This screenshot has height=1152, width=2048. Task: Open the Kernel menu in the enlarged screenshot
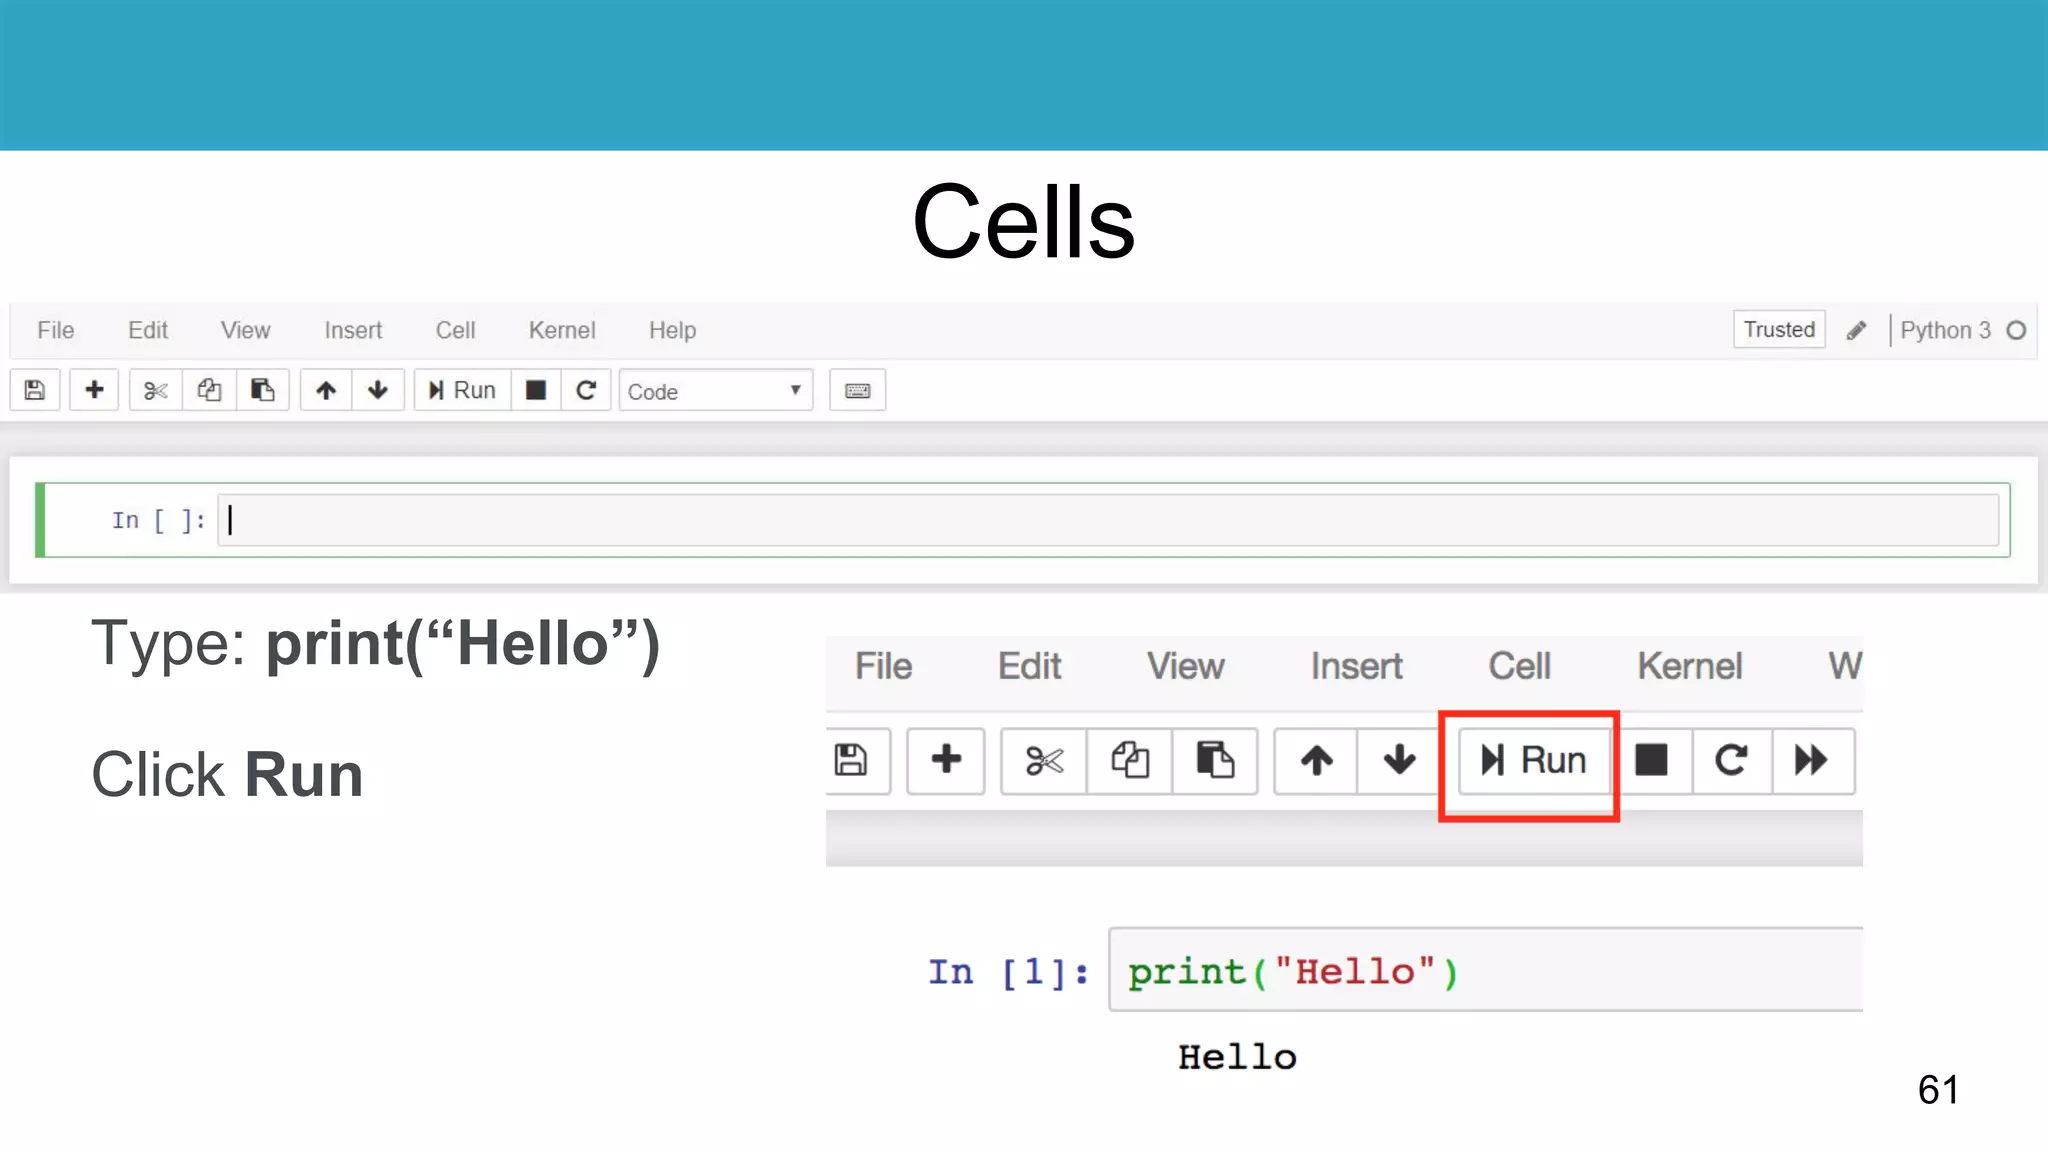(1689, 666)
